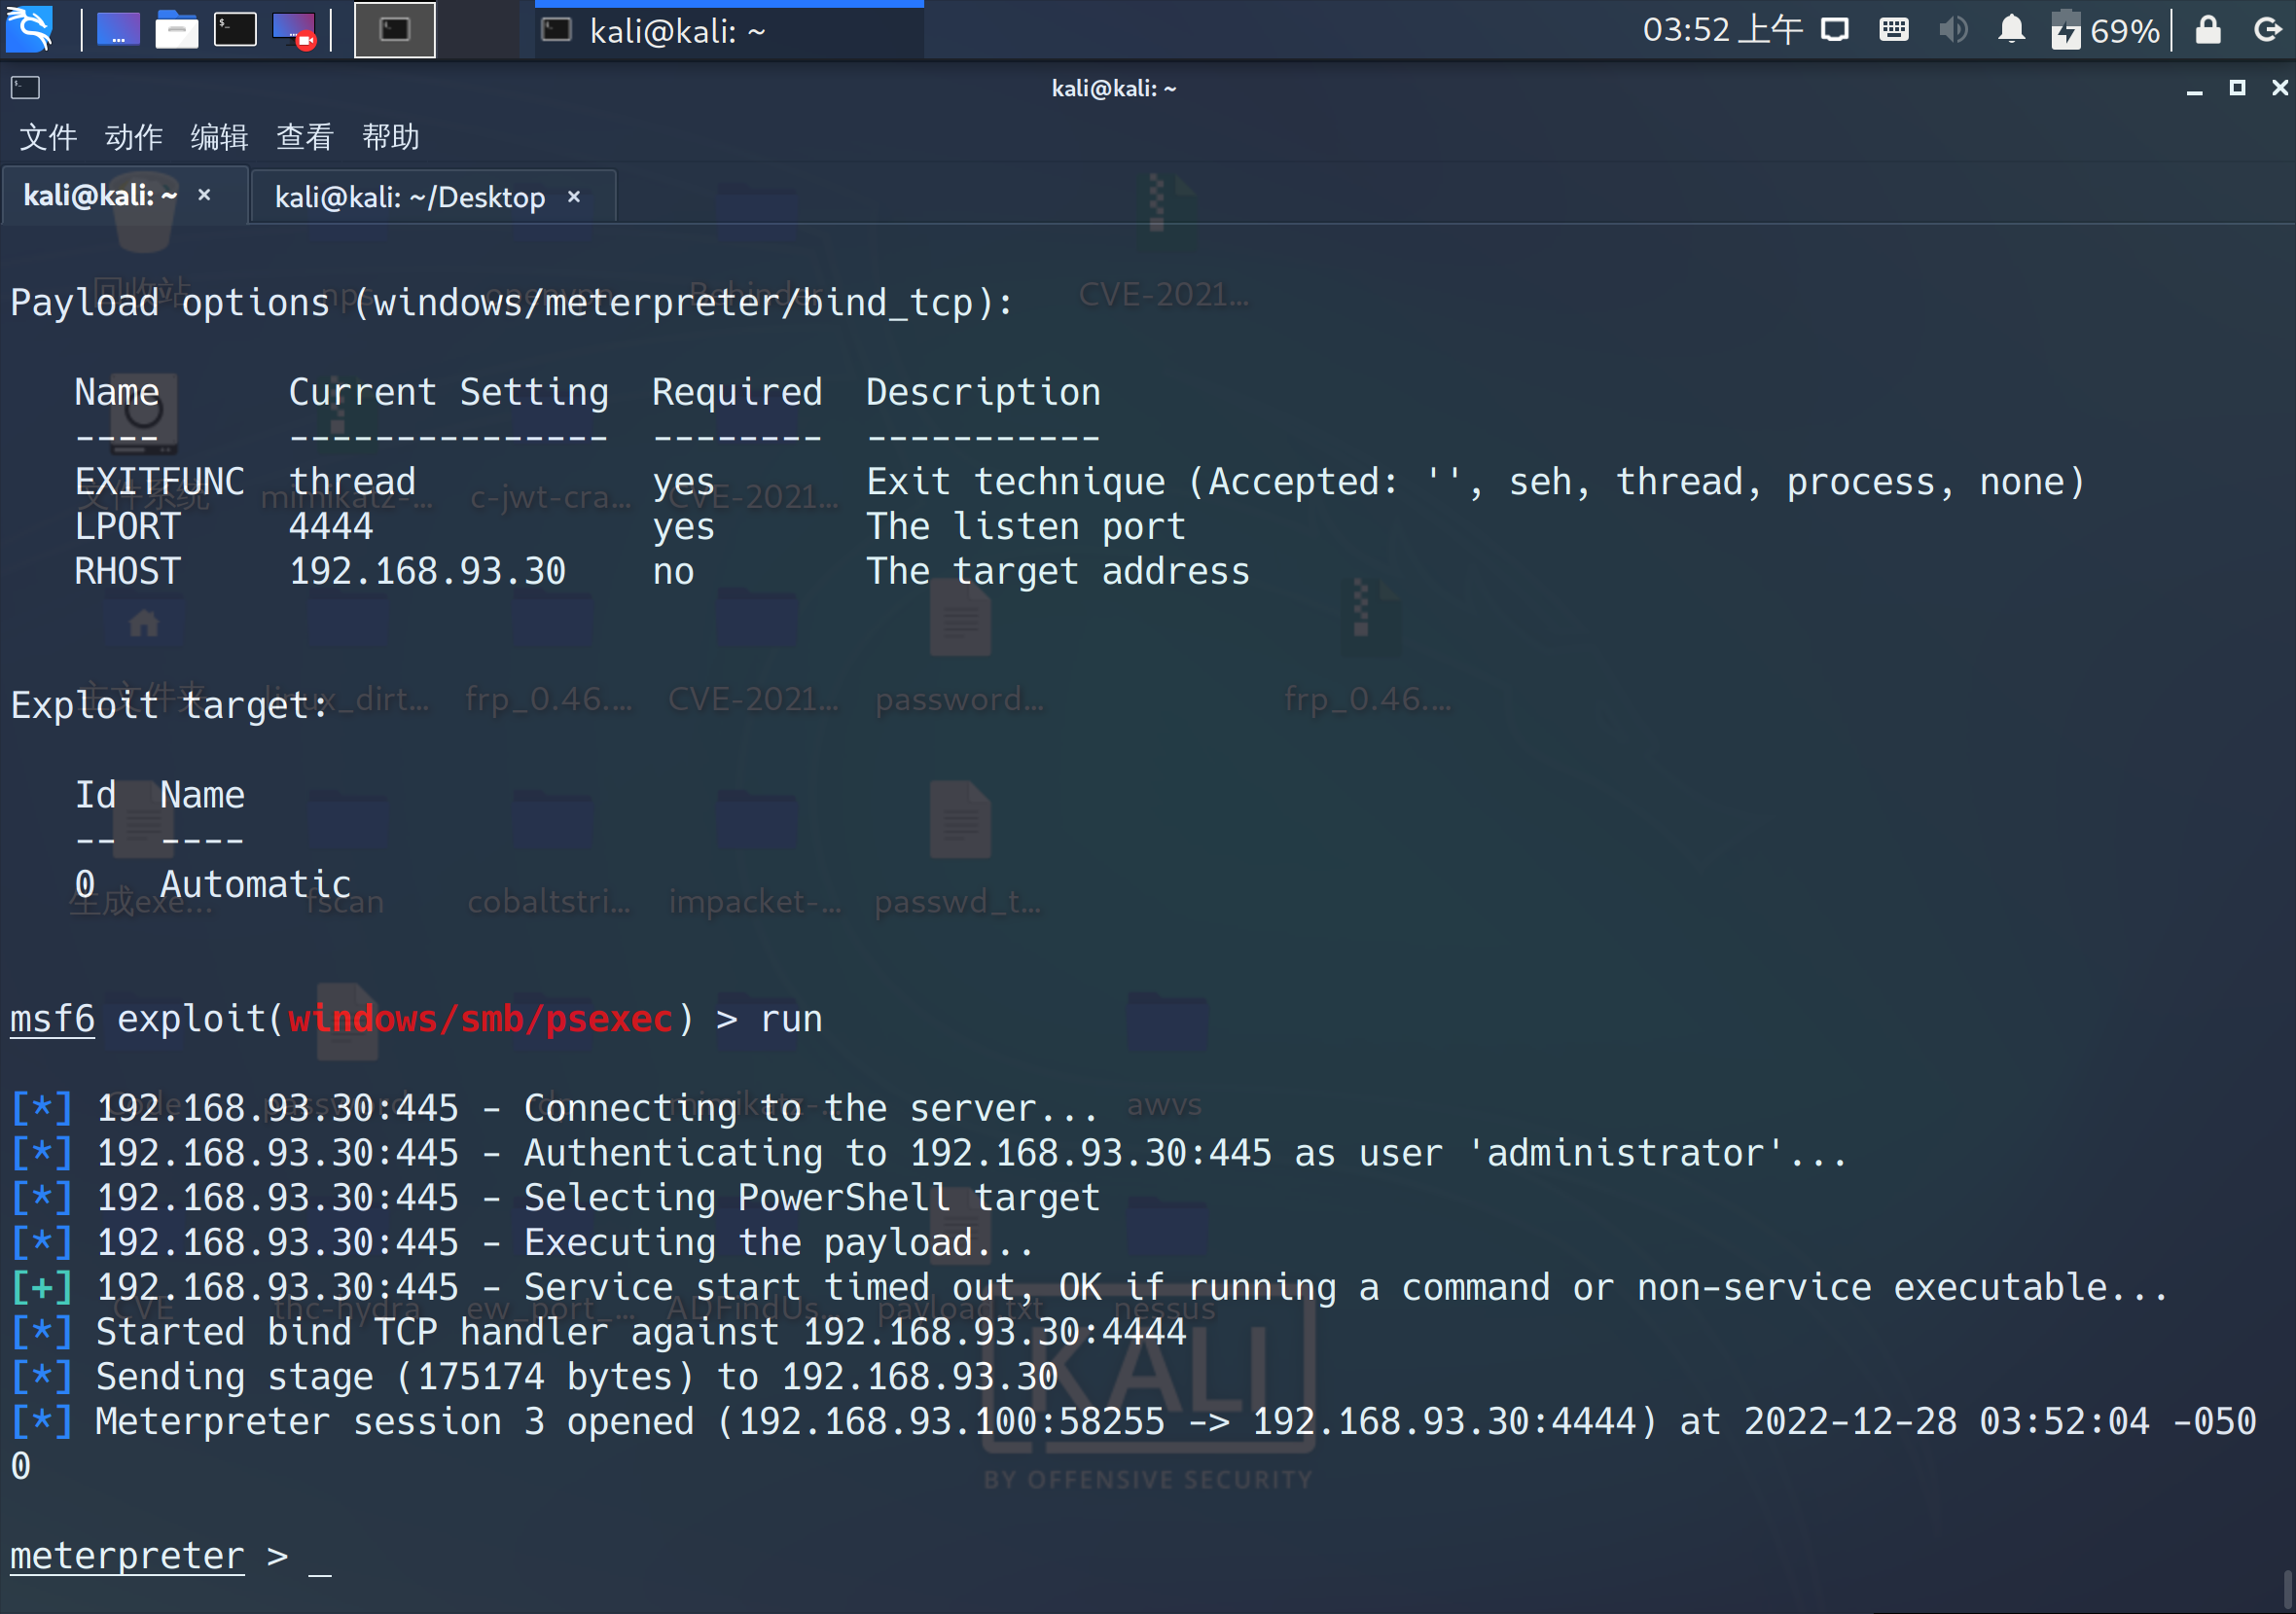Mute audio via the volume speaker icon

[x=1952, y=30]
